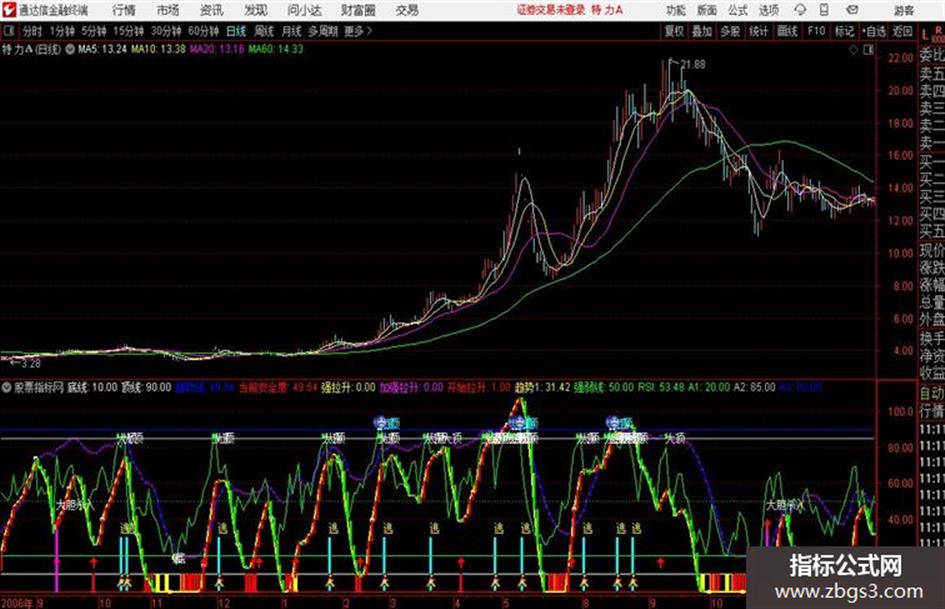Image resolution: width=945 pixels, height=609 pixels.
Task: Open the 公式 menu
Action: pos(738,10)
